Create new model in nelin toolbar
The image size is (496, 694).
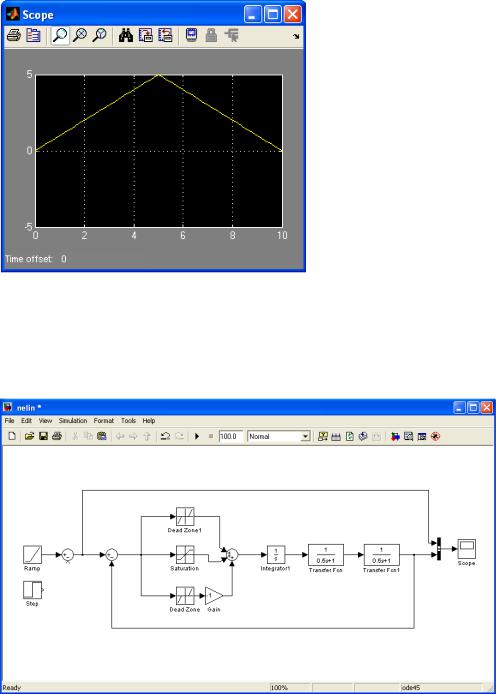pos(12,436)
